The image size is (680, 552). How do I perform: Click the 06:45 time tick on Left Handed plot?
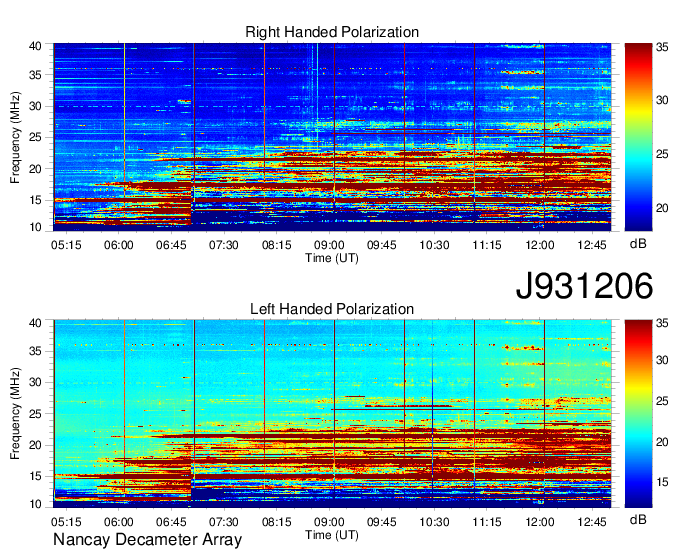[171, 522]
